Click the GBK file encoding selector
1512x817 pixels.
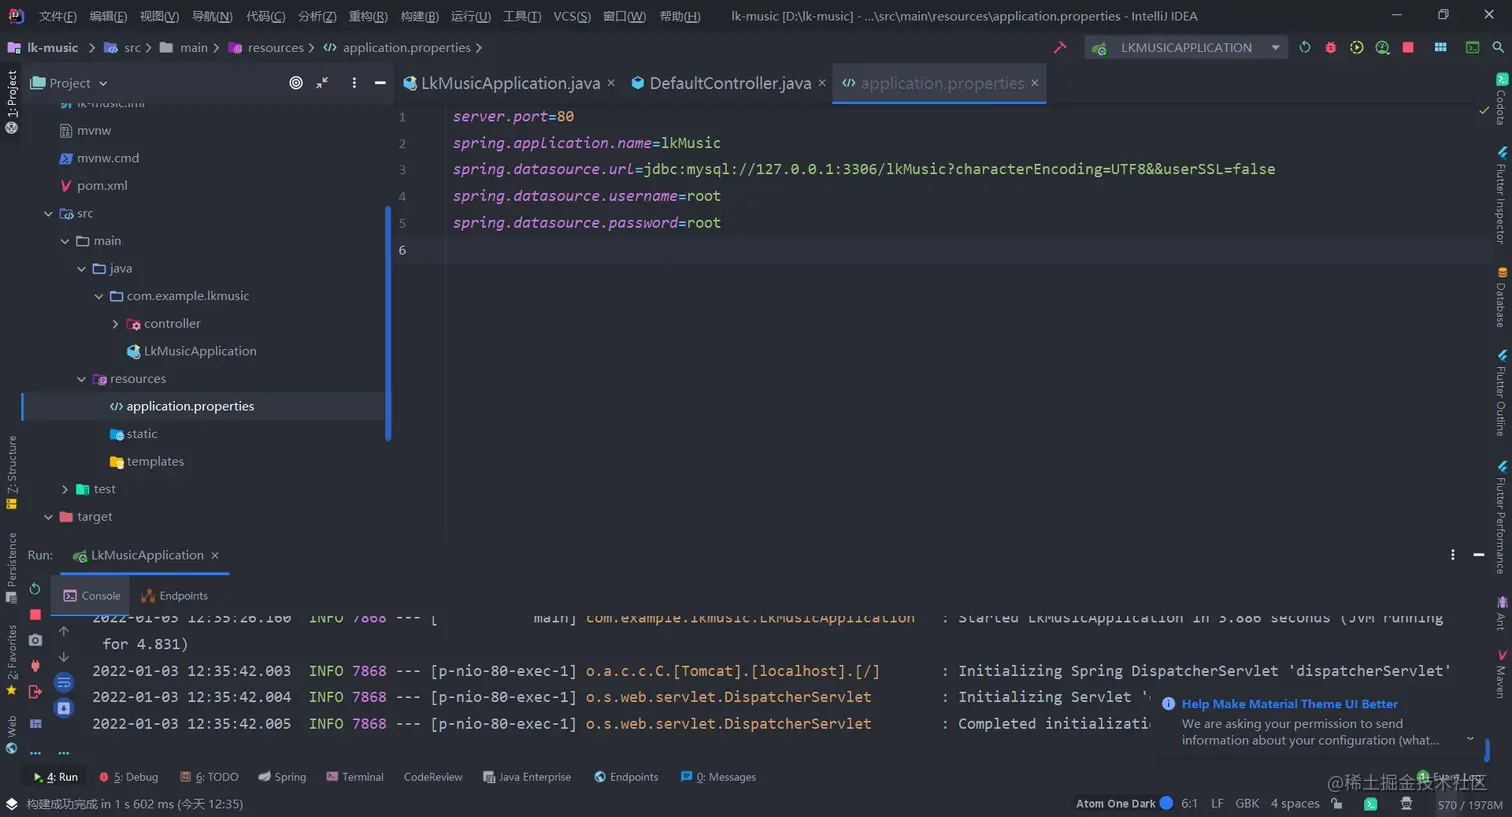(1247, 804)
